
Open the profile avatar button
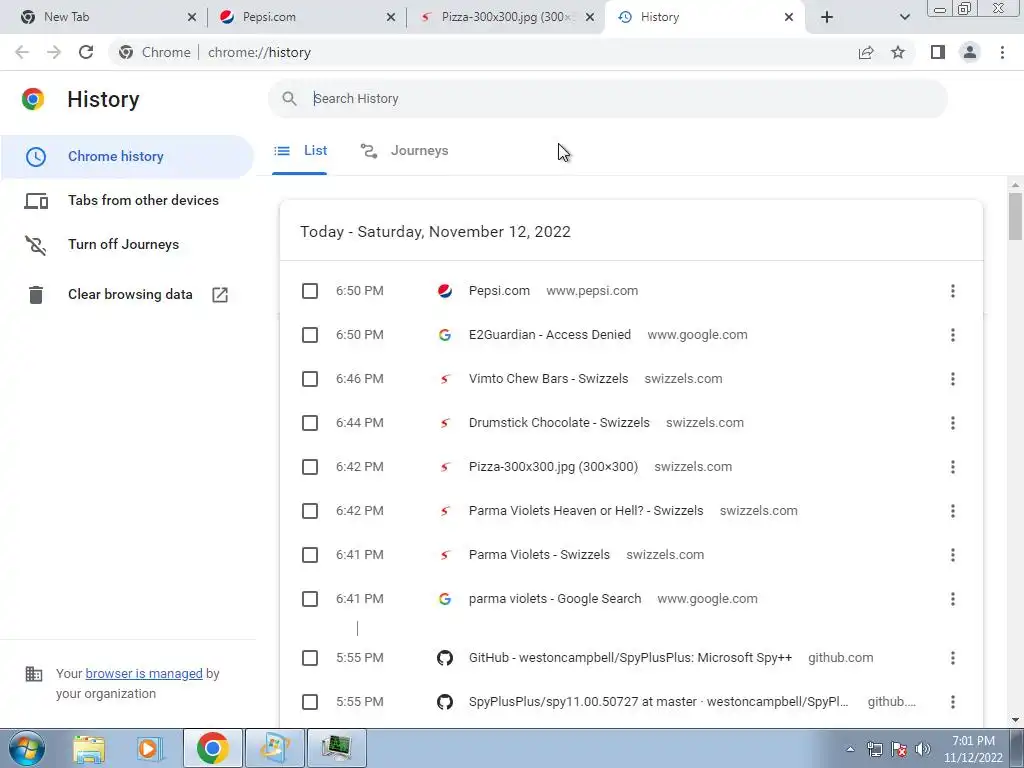(970, 52)
